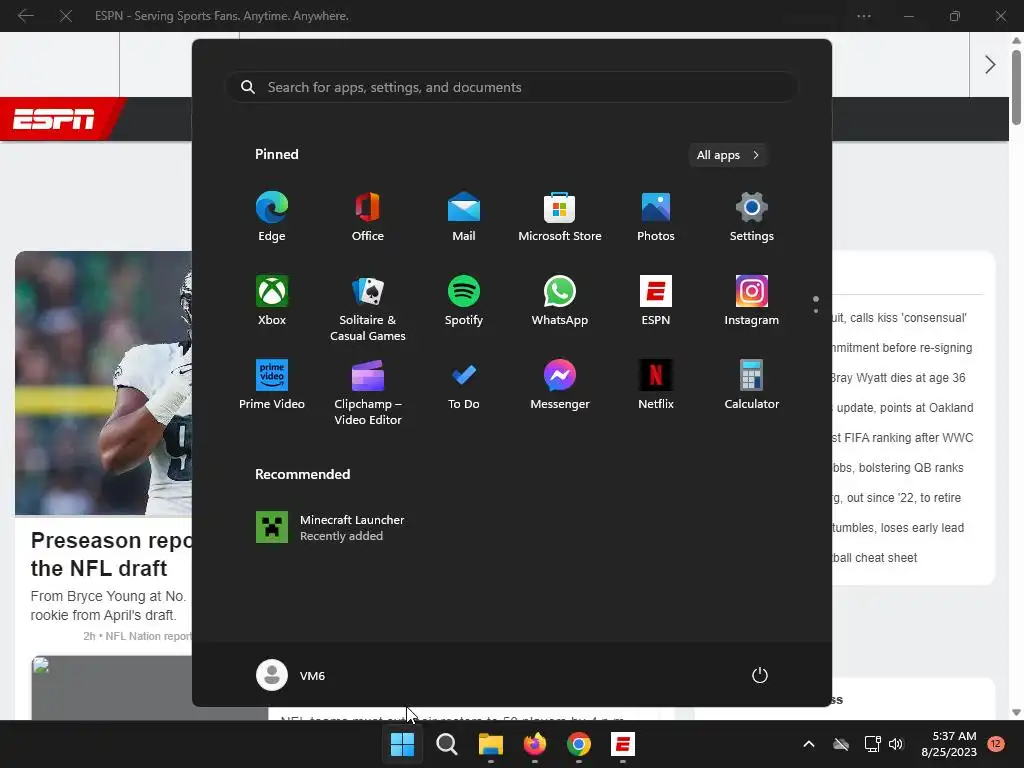Launch Prime Video app
The image size is (1024, 768).
272,385
